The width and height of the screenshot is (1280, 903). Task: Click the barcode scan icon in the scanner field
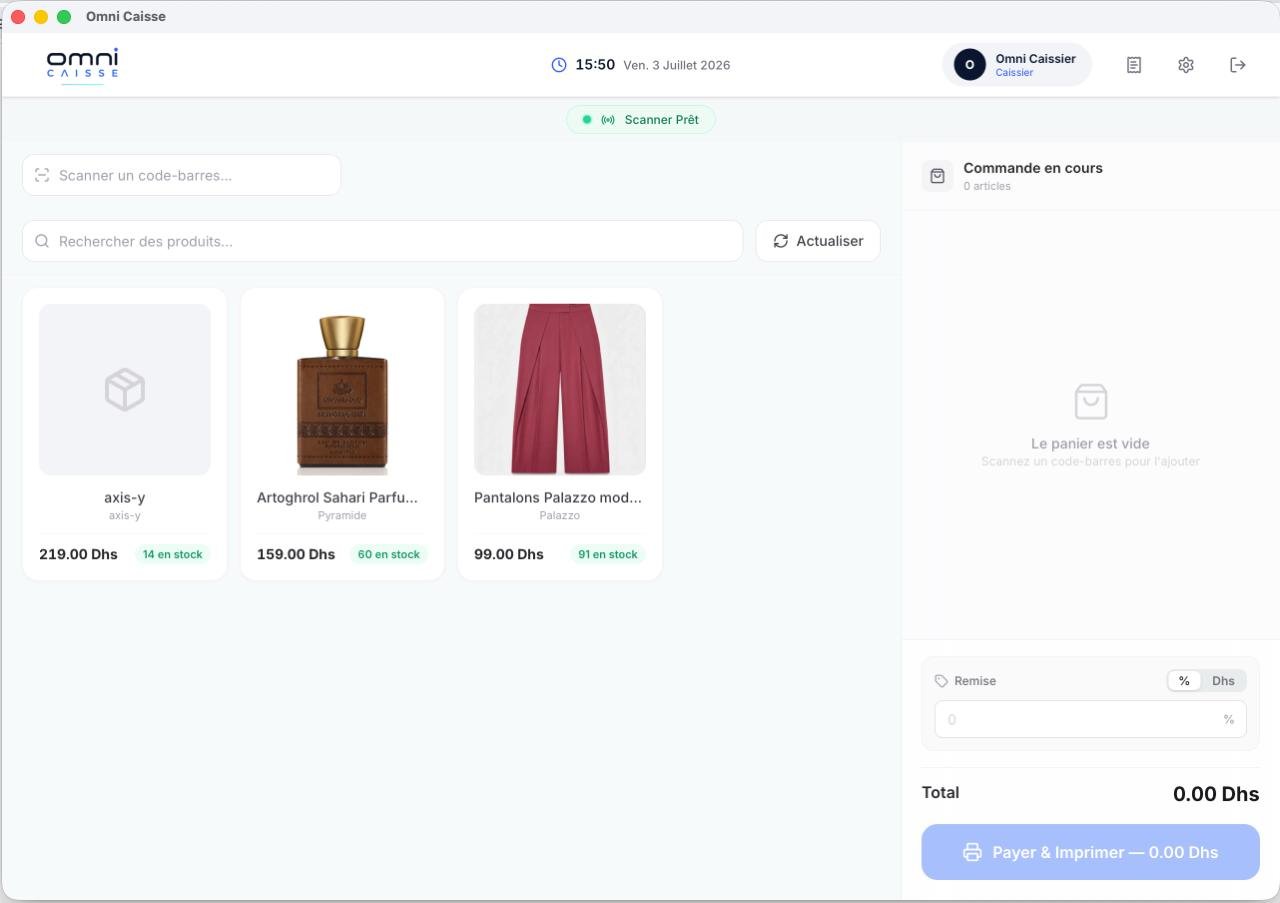(42, 175)
